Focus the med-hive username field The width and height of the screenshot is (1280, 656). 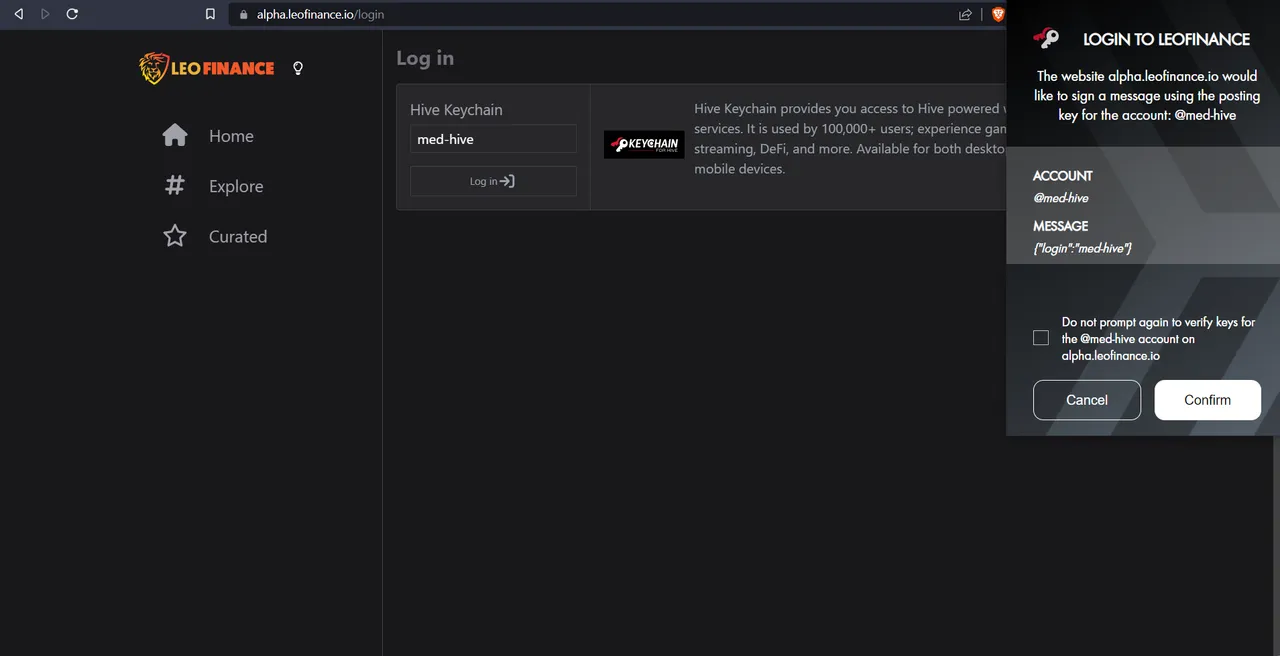coord(493,139)
